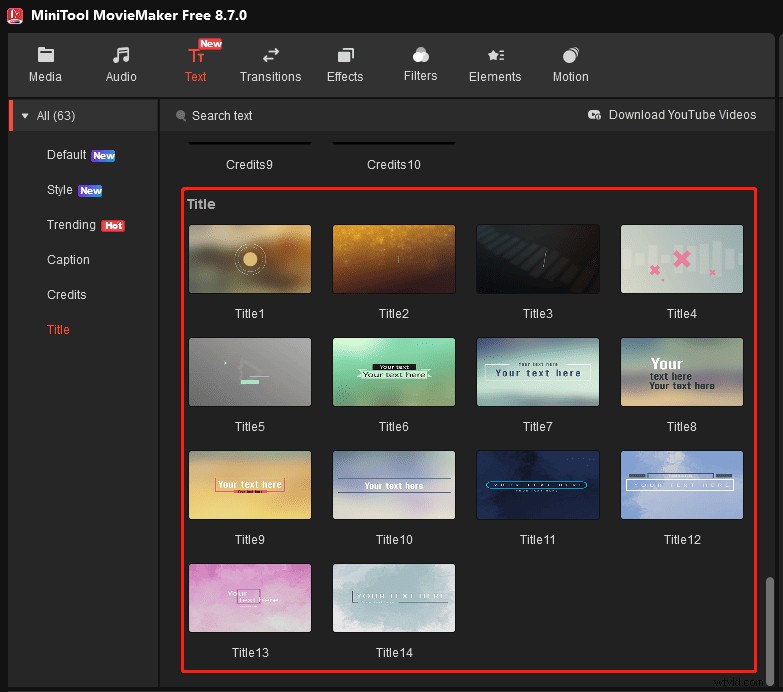Click the Title section heading
783x692 pixels.
click(x=201, y=204)
